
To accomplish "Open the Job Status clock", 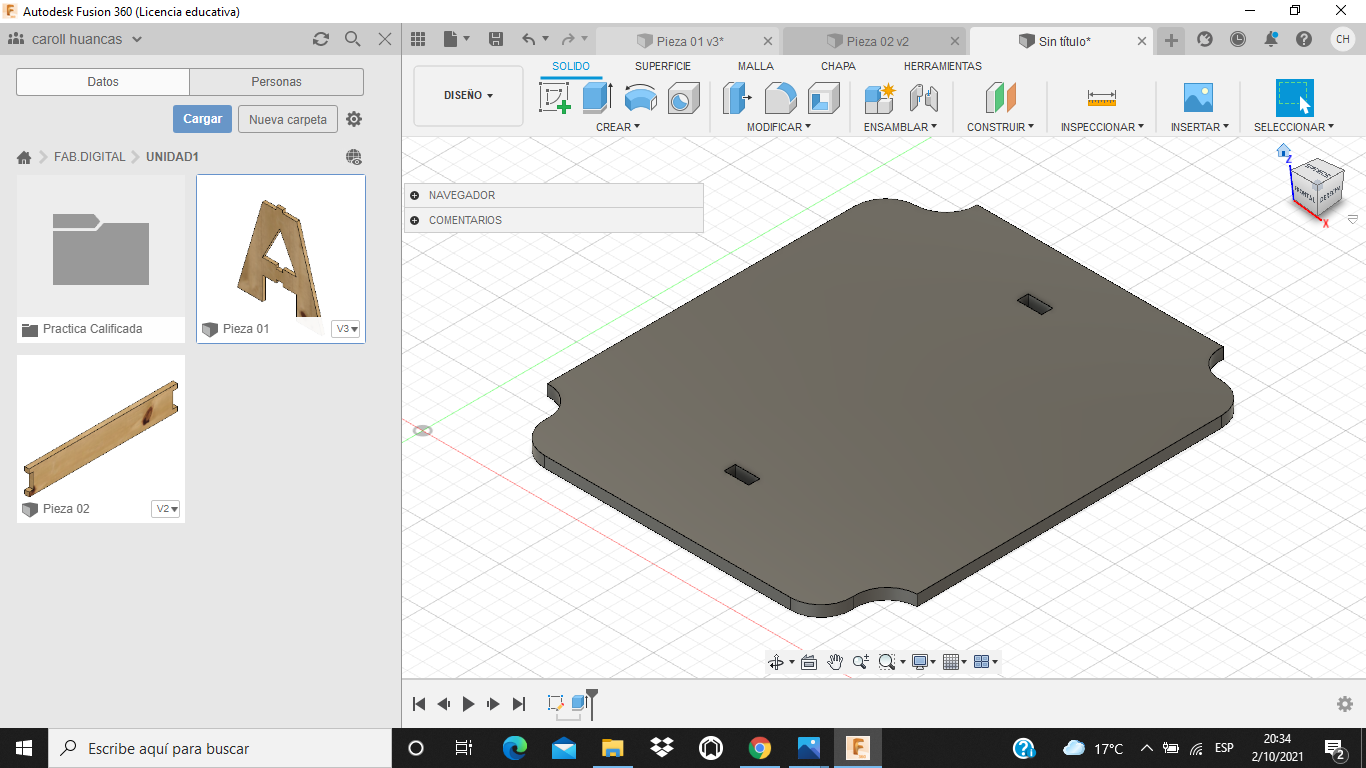I will 1238,39.
